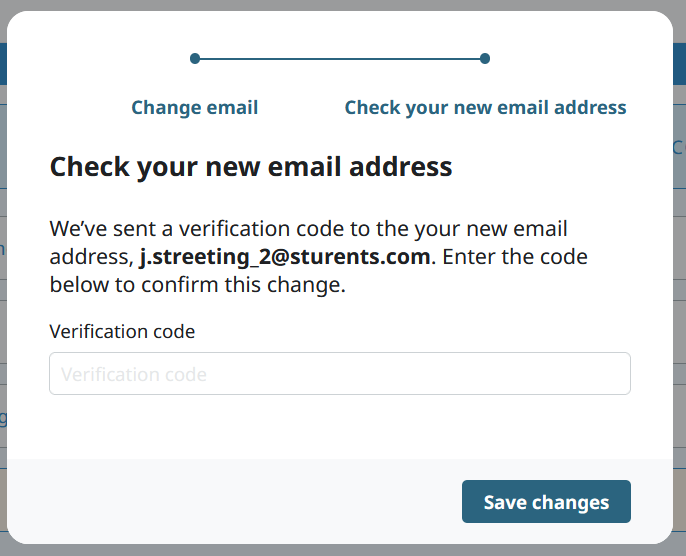Select the Check your new email address step label
This screenshot has height=556, width=686.
pos(485,108)
